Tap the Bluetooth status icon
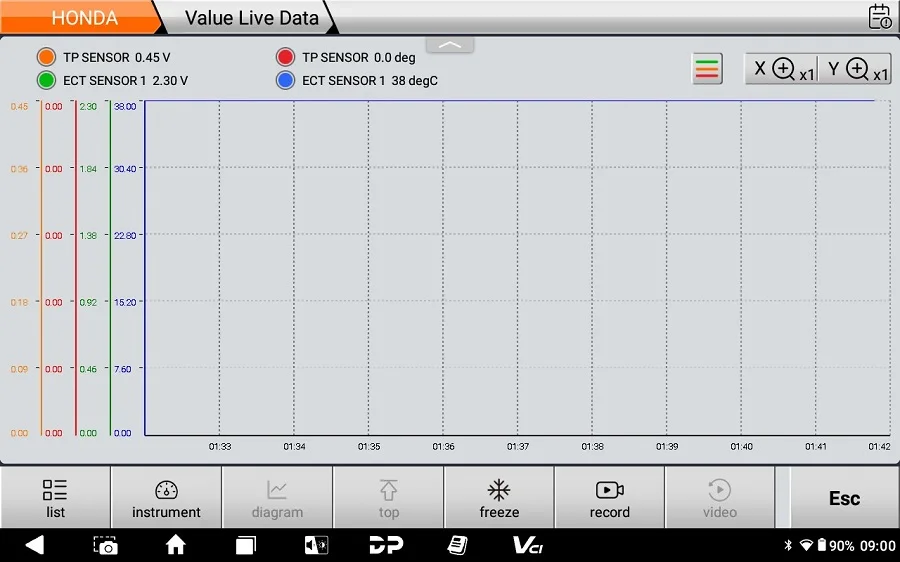Screen dimensions: 900x562 pos(788,545)
